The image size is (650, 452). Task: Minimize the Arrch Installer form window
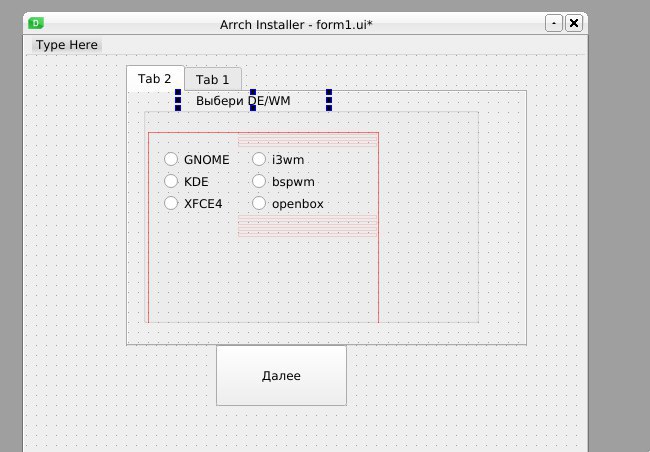coord(553,23)
